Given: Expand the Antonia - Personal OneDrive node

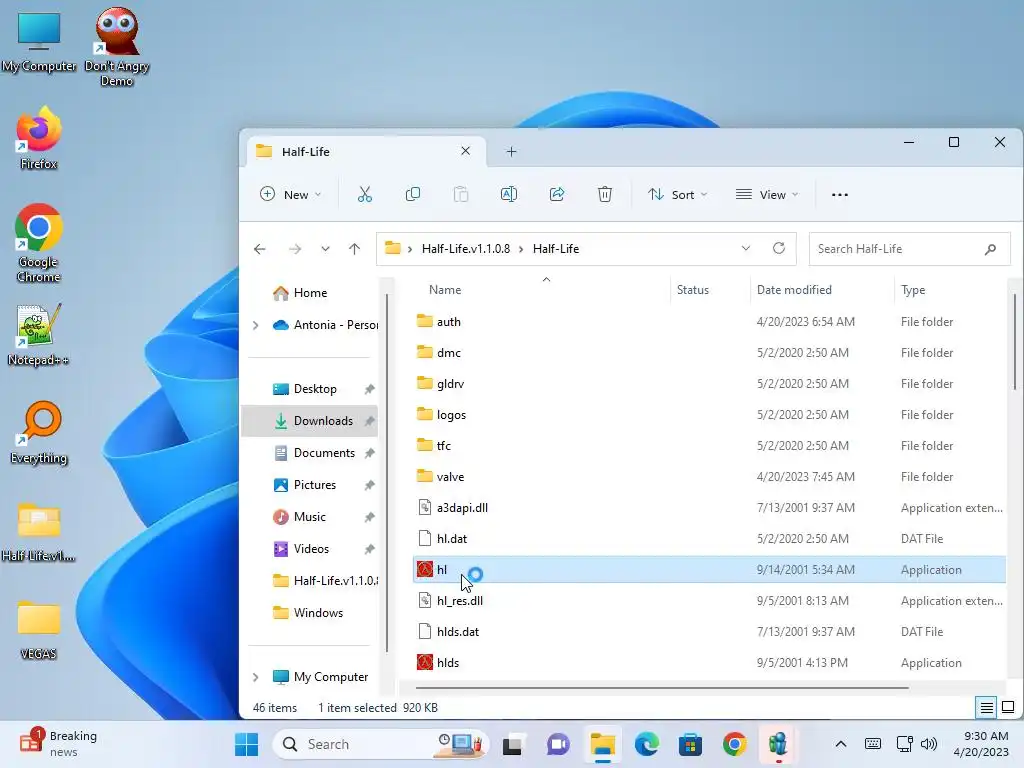Looking at the screenshot, I should pos(256,325).
